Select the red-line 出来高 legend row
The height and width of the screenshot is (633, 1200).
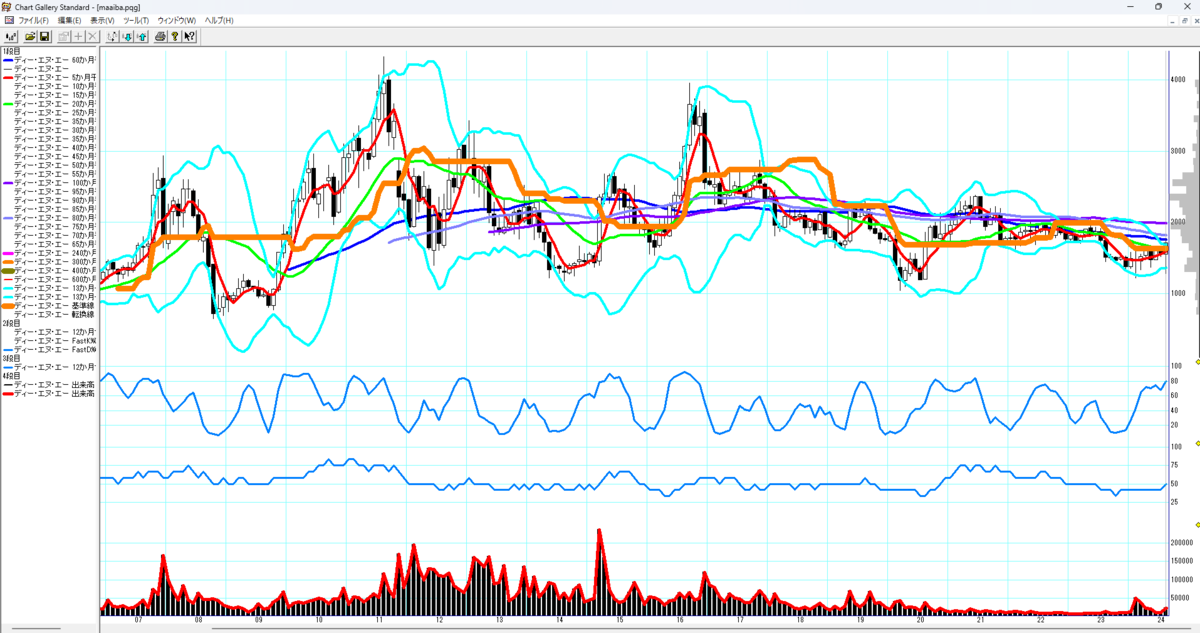(x=50, y=394)
